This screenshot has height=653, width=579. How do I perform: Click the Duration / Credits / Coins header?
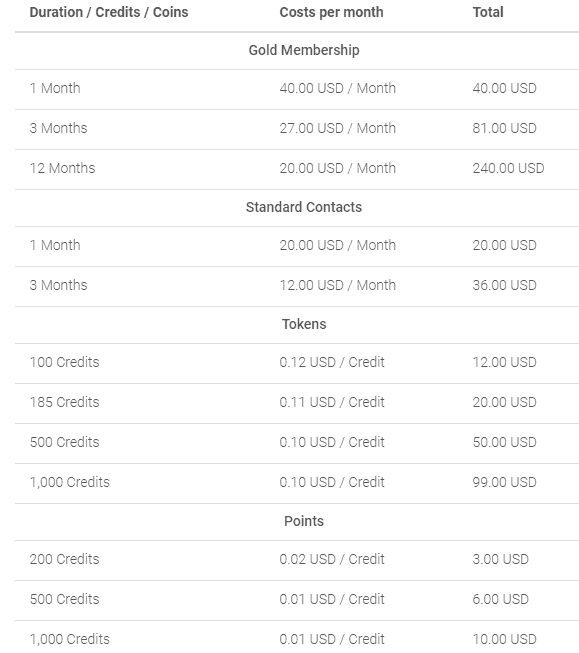109,12
